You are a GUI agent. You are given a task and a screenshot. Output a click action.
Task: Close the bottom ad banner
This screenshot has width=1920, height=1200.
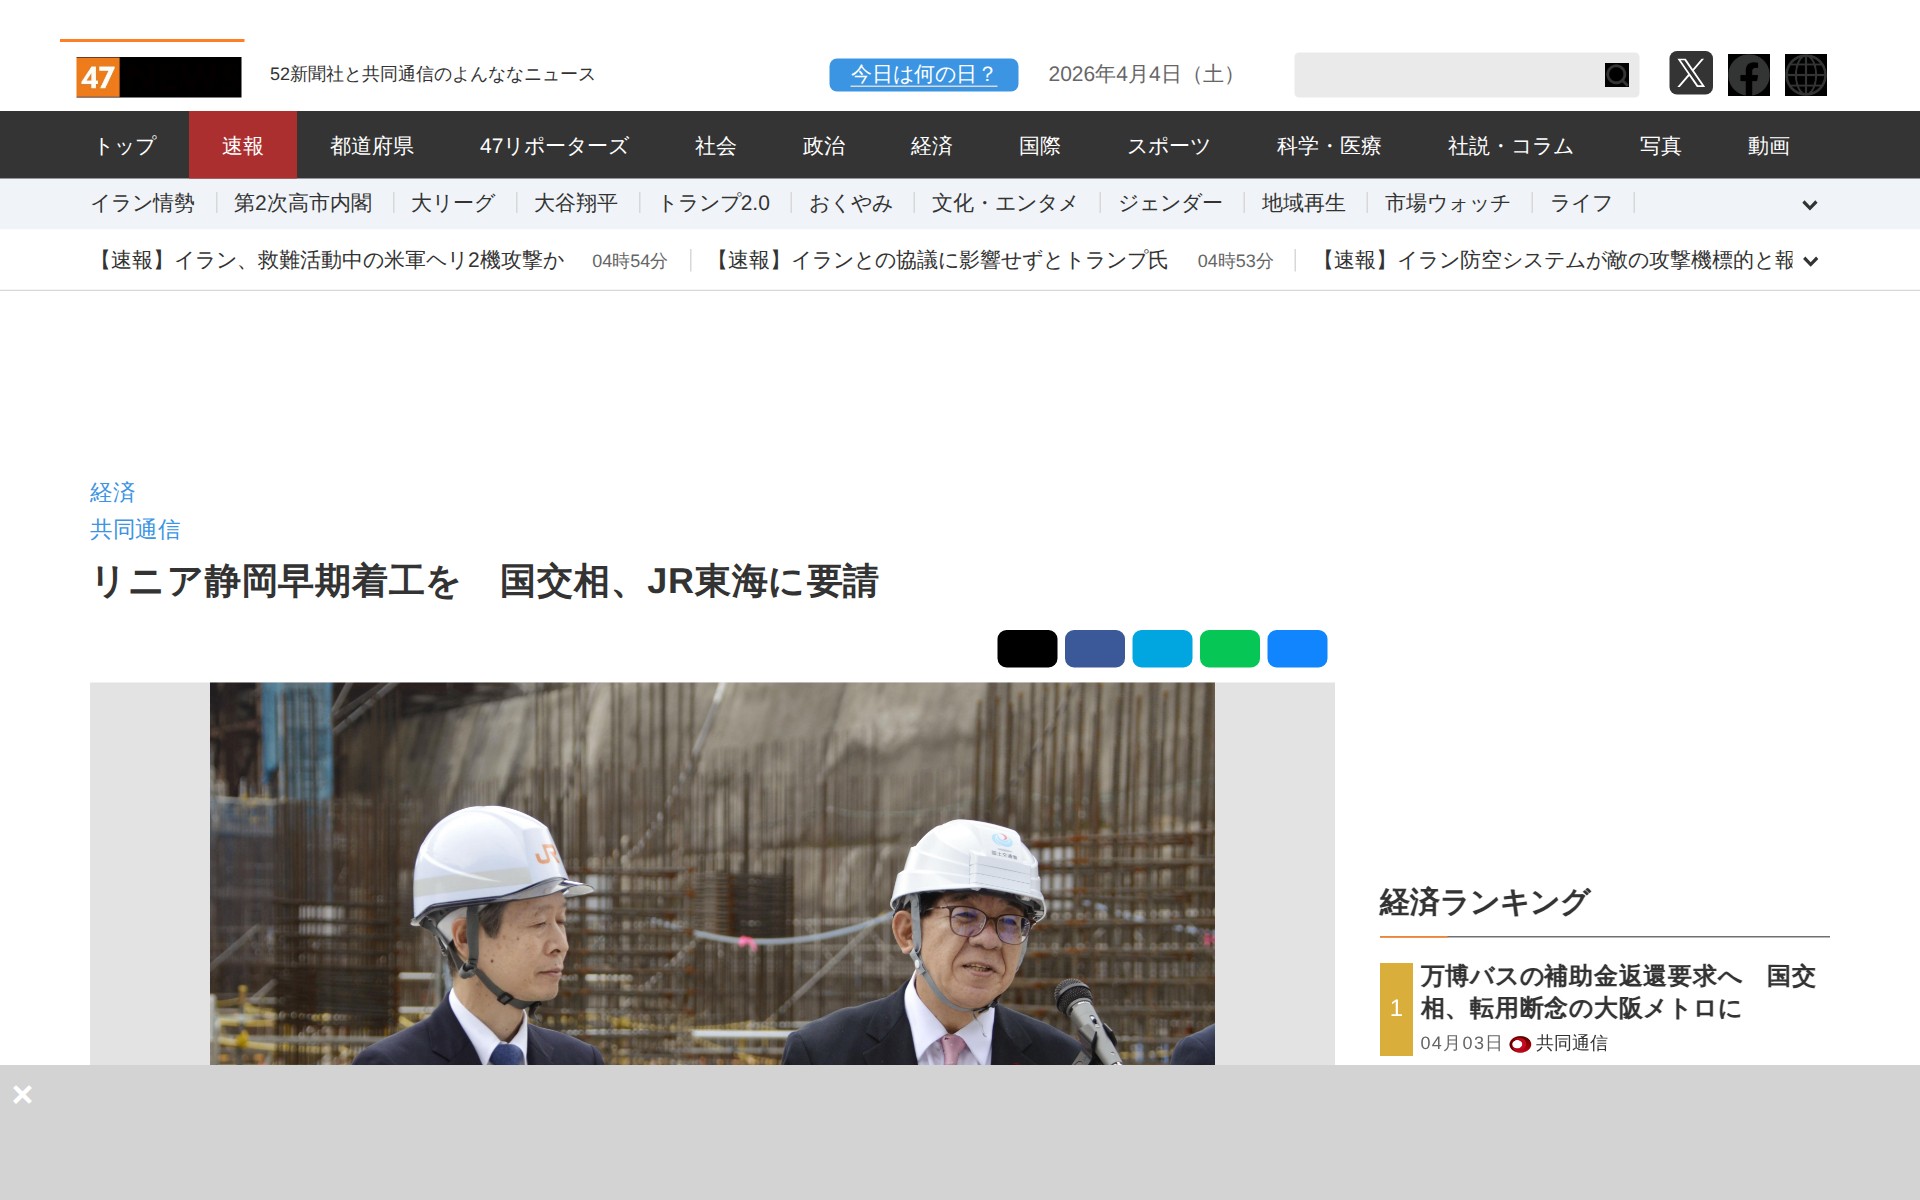(x=23, y=1094)
